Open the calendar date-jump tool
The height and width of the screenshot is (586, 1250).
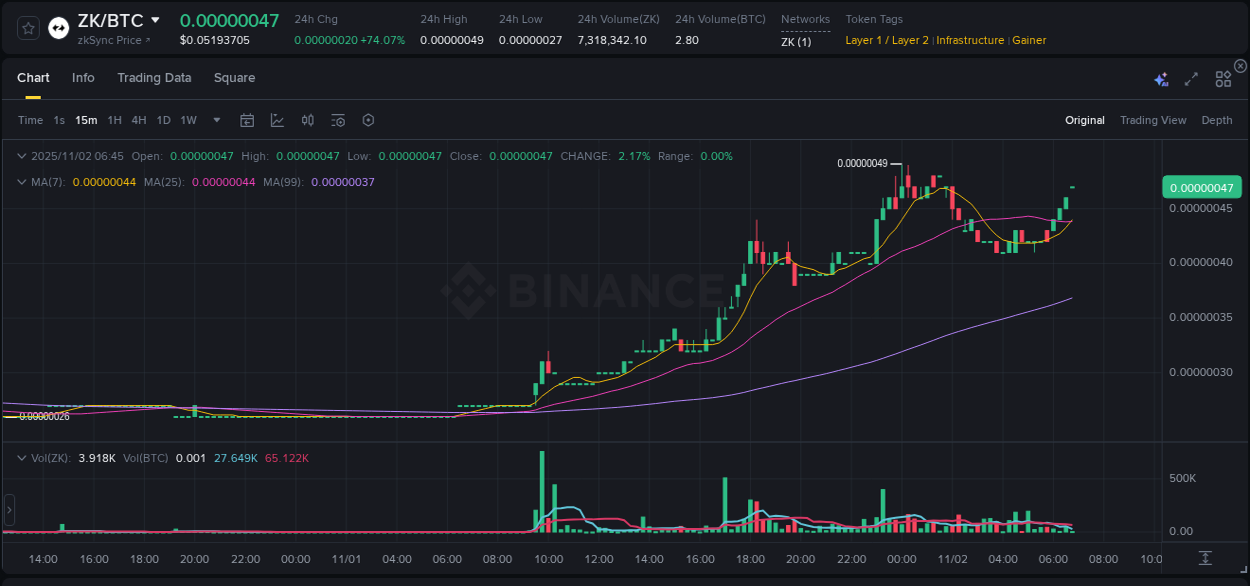pyautogui.click(x=247, y=120)
